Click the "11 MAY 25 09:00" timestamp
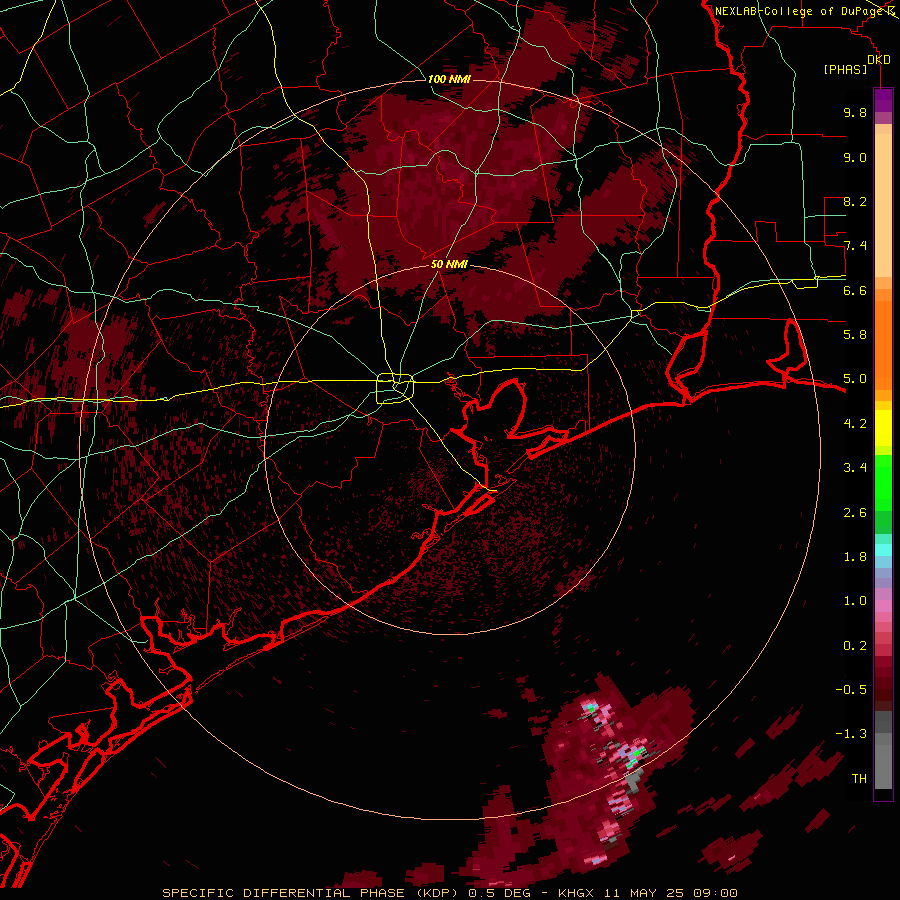 click(x=670, y=893)
